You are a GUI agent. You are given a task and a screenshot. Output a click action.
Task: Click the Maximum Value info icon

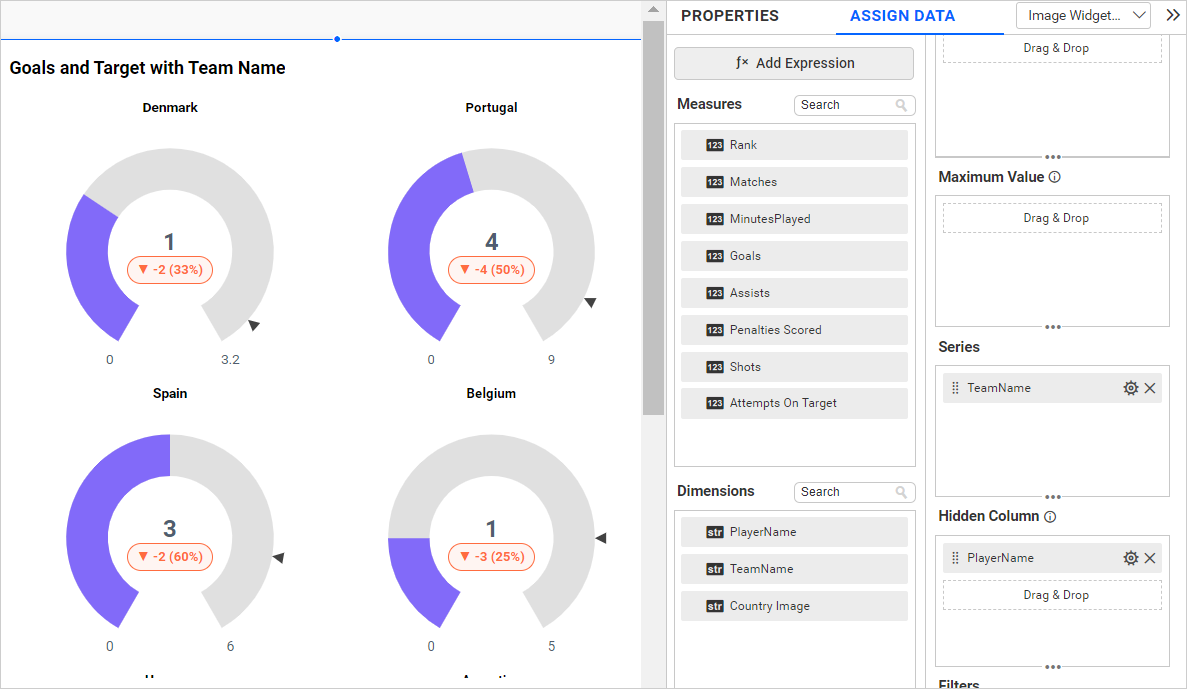(1054, 177)
